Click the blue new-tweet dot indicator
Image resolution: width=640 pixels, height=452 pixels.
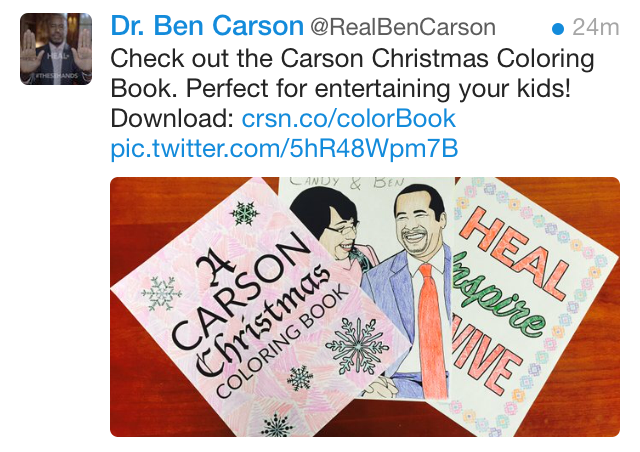[x=558, y=26]
